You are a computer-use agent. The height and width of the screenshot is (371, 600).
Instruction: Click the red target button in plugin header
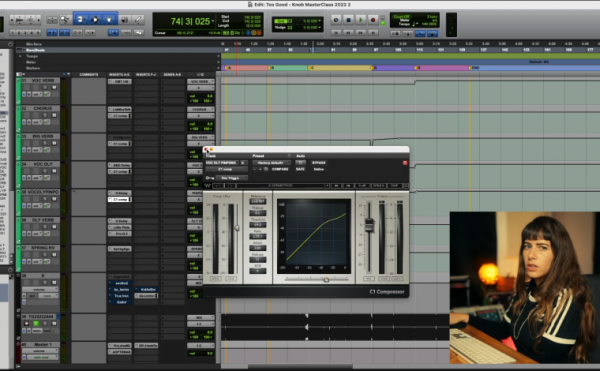click(x=405, y=163)
